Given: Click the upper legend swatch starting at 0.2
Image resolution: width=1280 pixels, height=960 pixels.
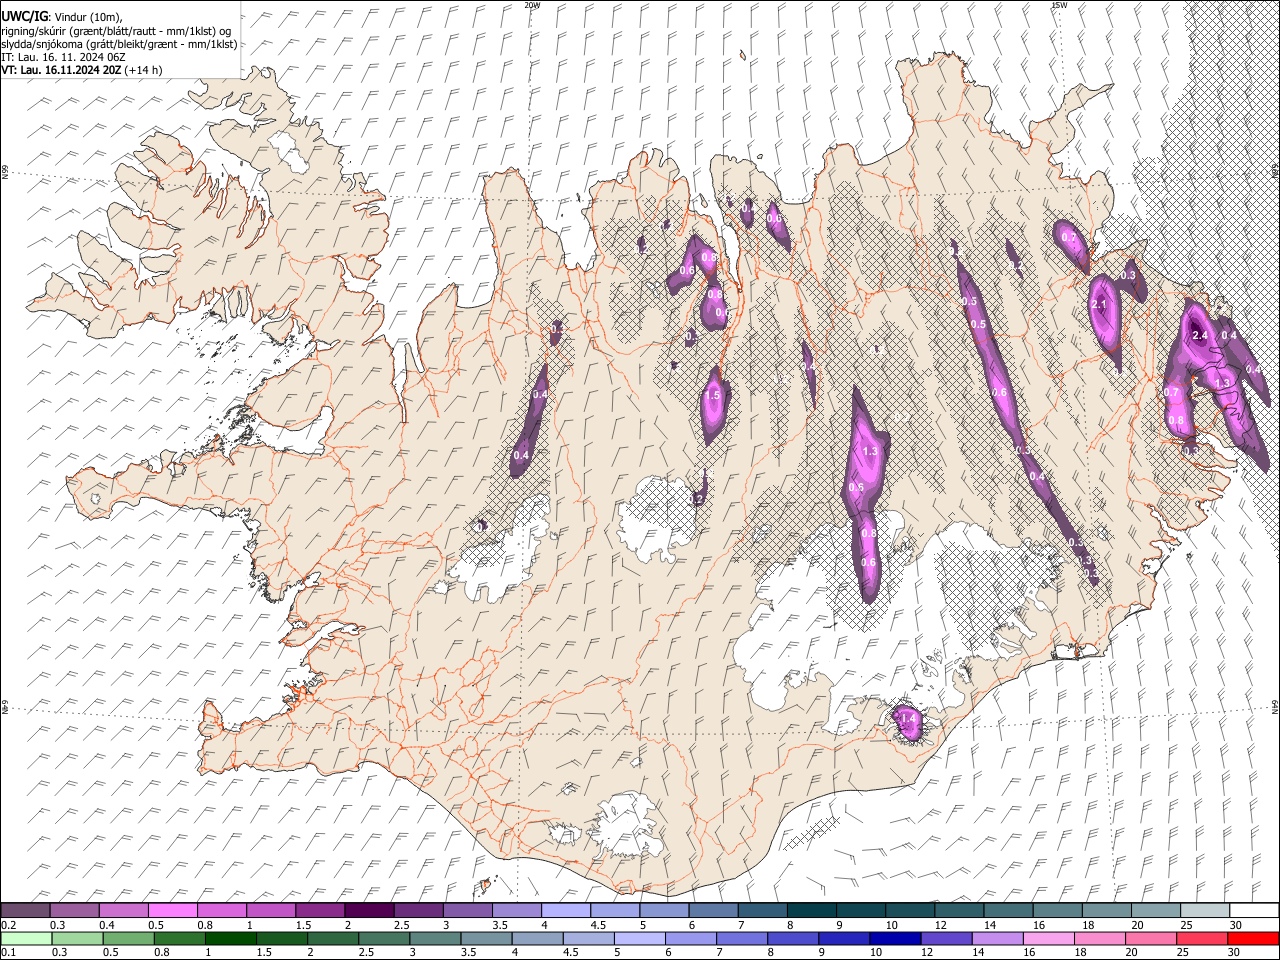Looking at the screenshot, I should (x=25, y=911).
